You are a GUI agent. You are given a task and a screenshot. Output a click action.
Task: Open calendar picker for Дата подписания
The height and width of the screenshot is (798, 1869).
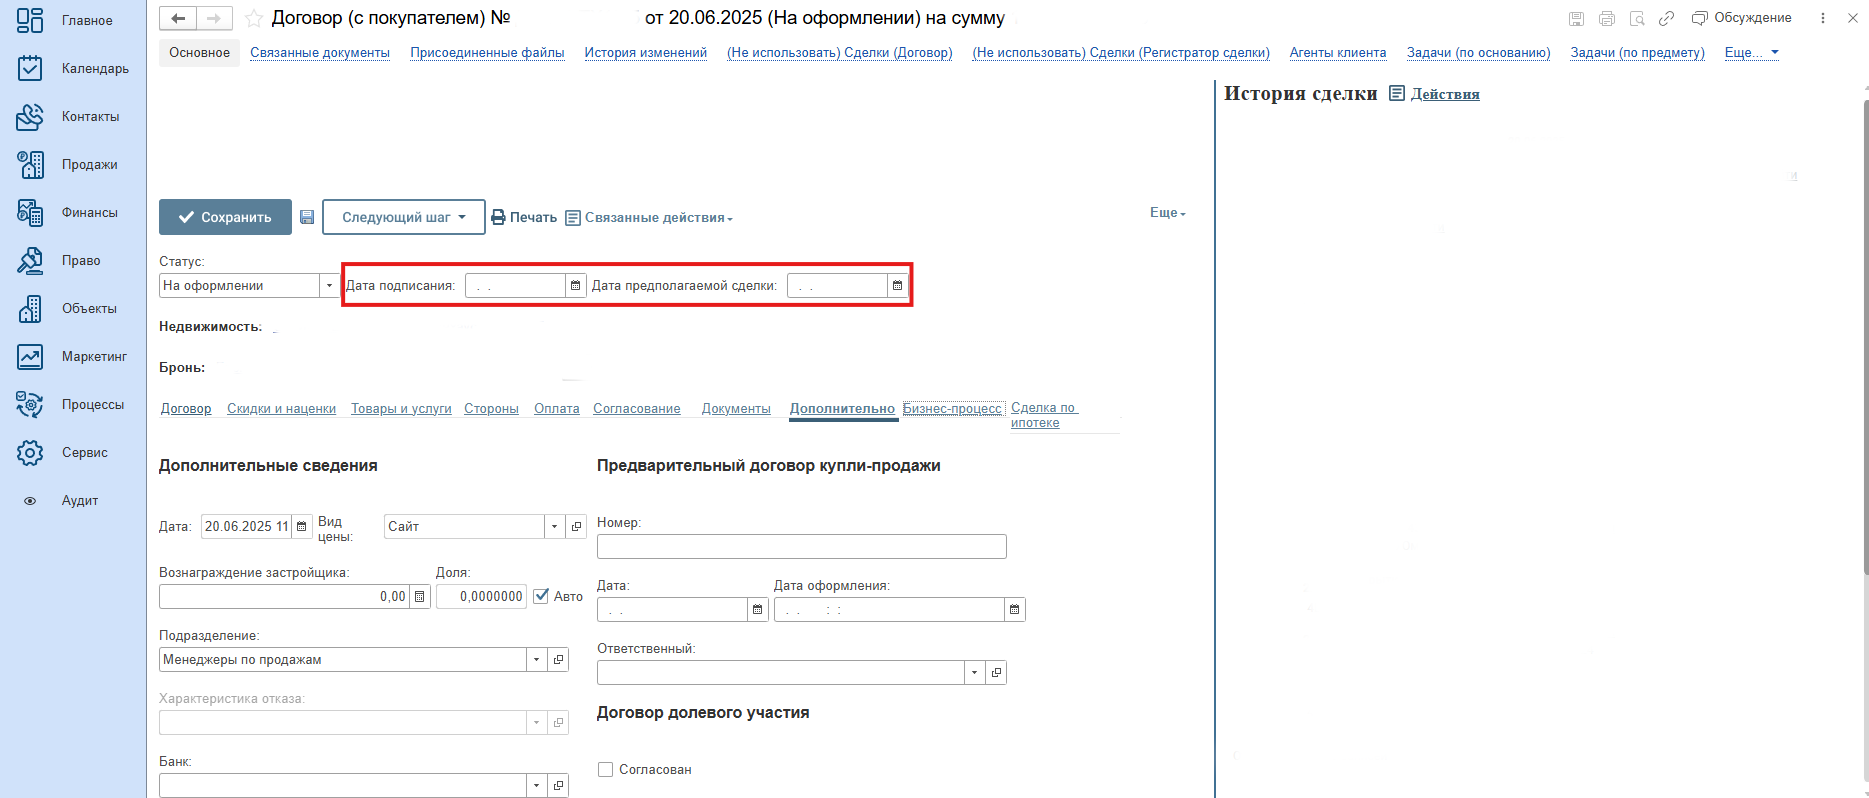575,286
